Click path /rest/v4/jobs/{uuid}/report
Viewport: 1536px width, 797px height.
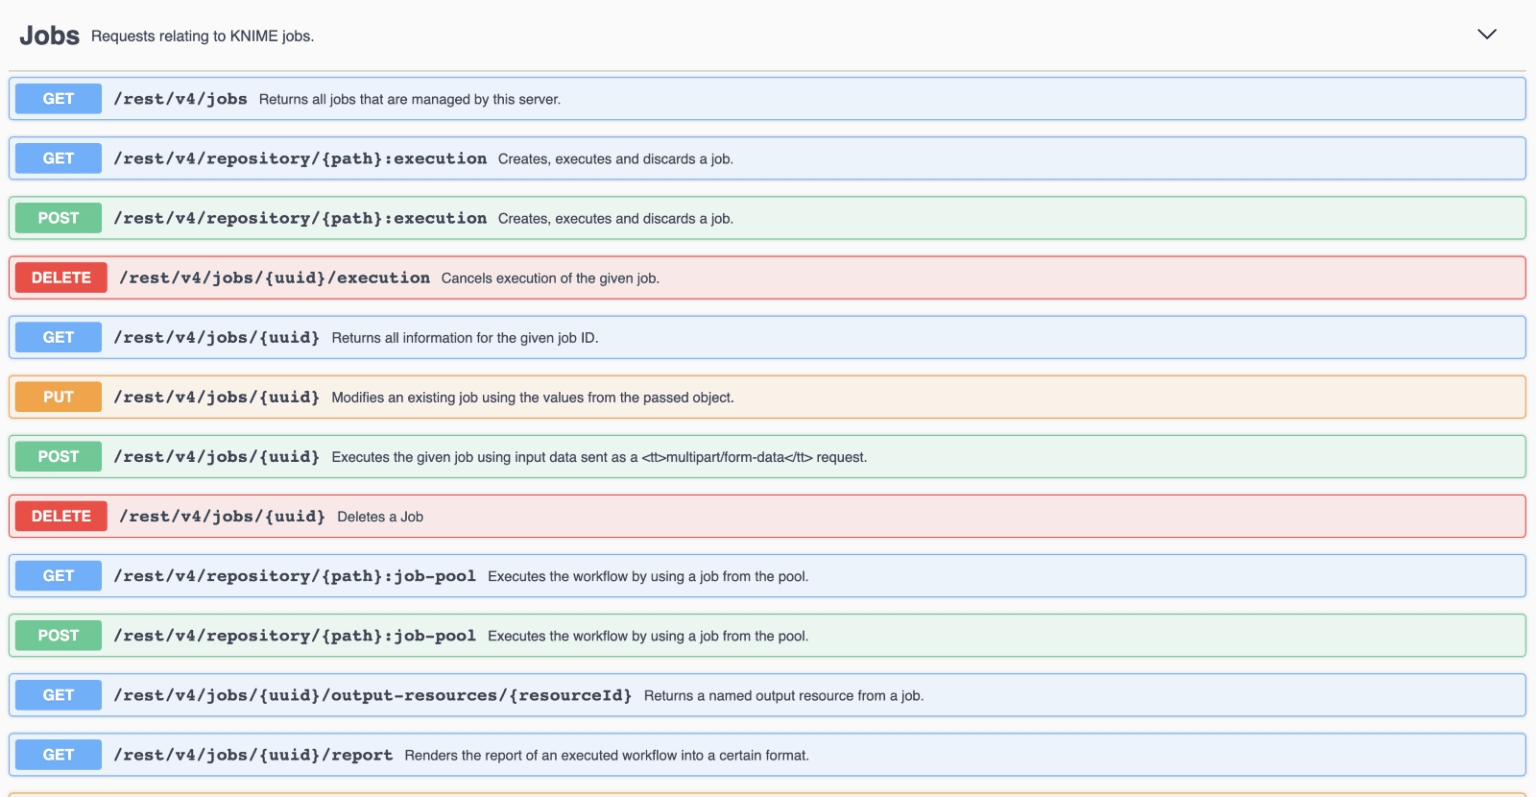253,755
